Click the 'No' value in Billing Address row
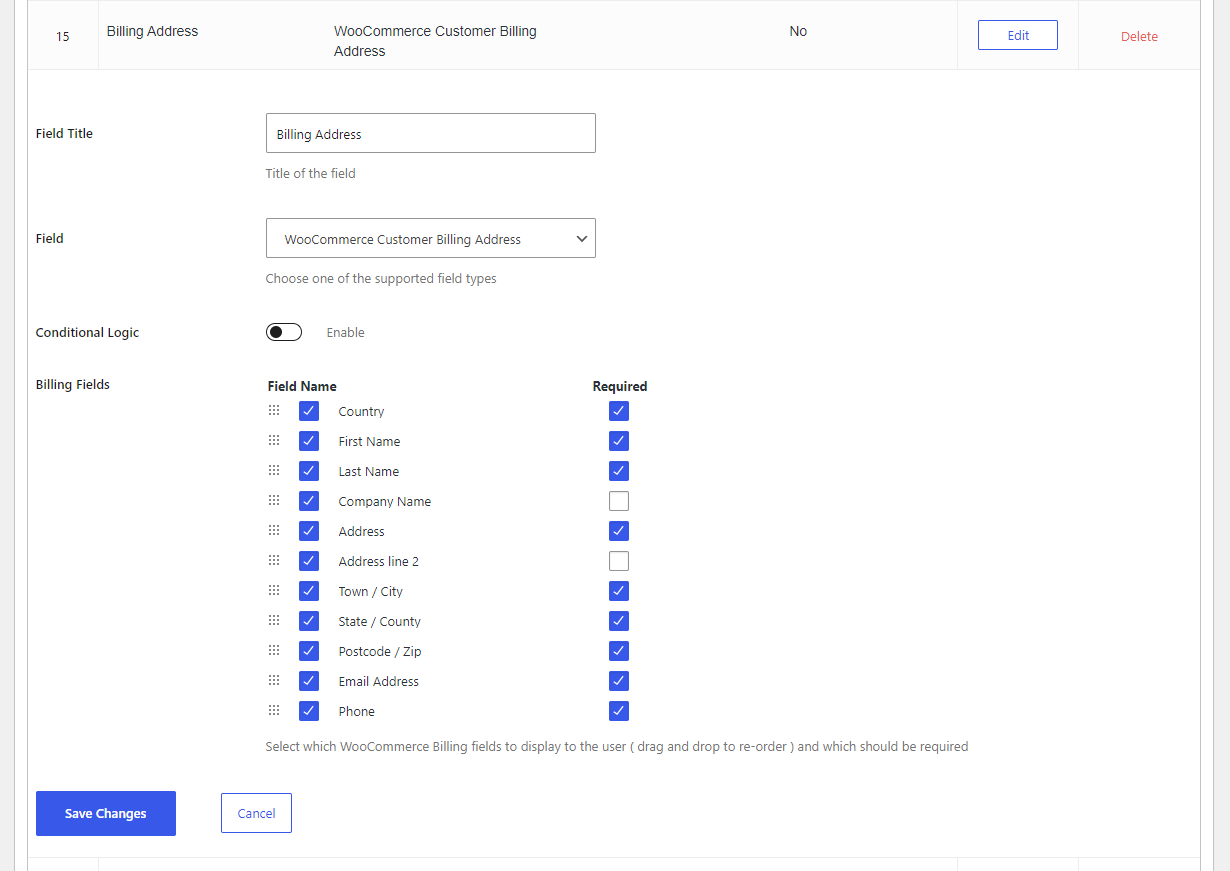The height and width of the screenshot is (871, 1230). click(798, 31)
